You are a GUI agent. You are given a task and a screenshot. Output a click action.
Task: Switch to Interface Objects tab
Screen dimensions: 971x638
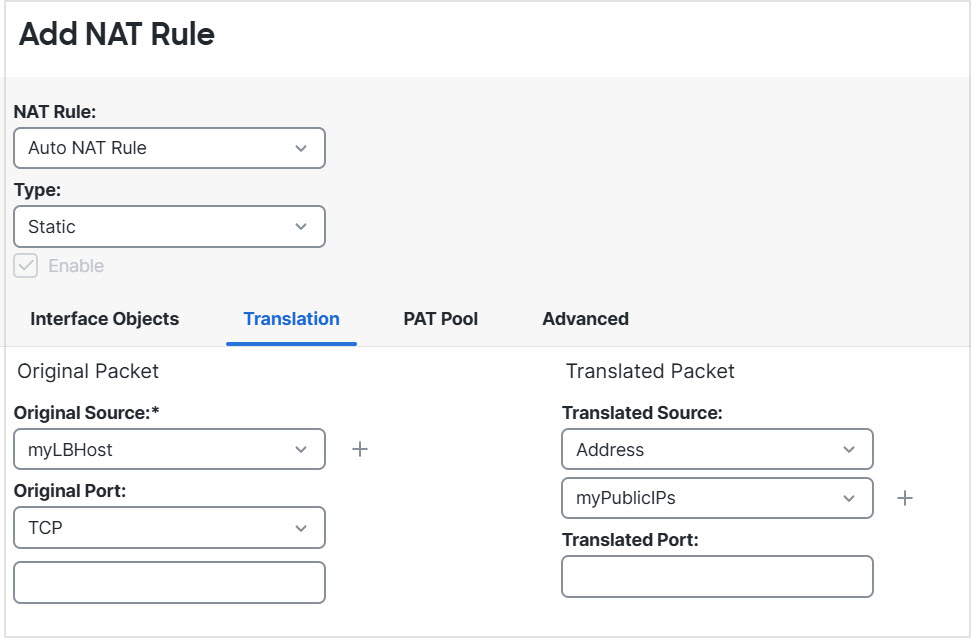105,319
